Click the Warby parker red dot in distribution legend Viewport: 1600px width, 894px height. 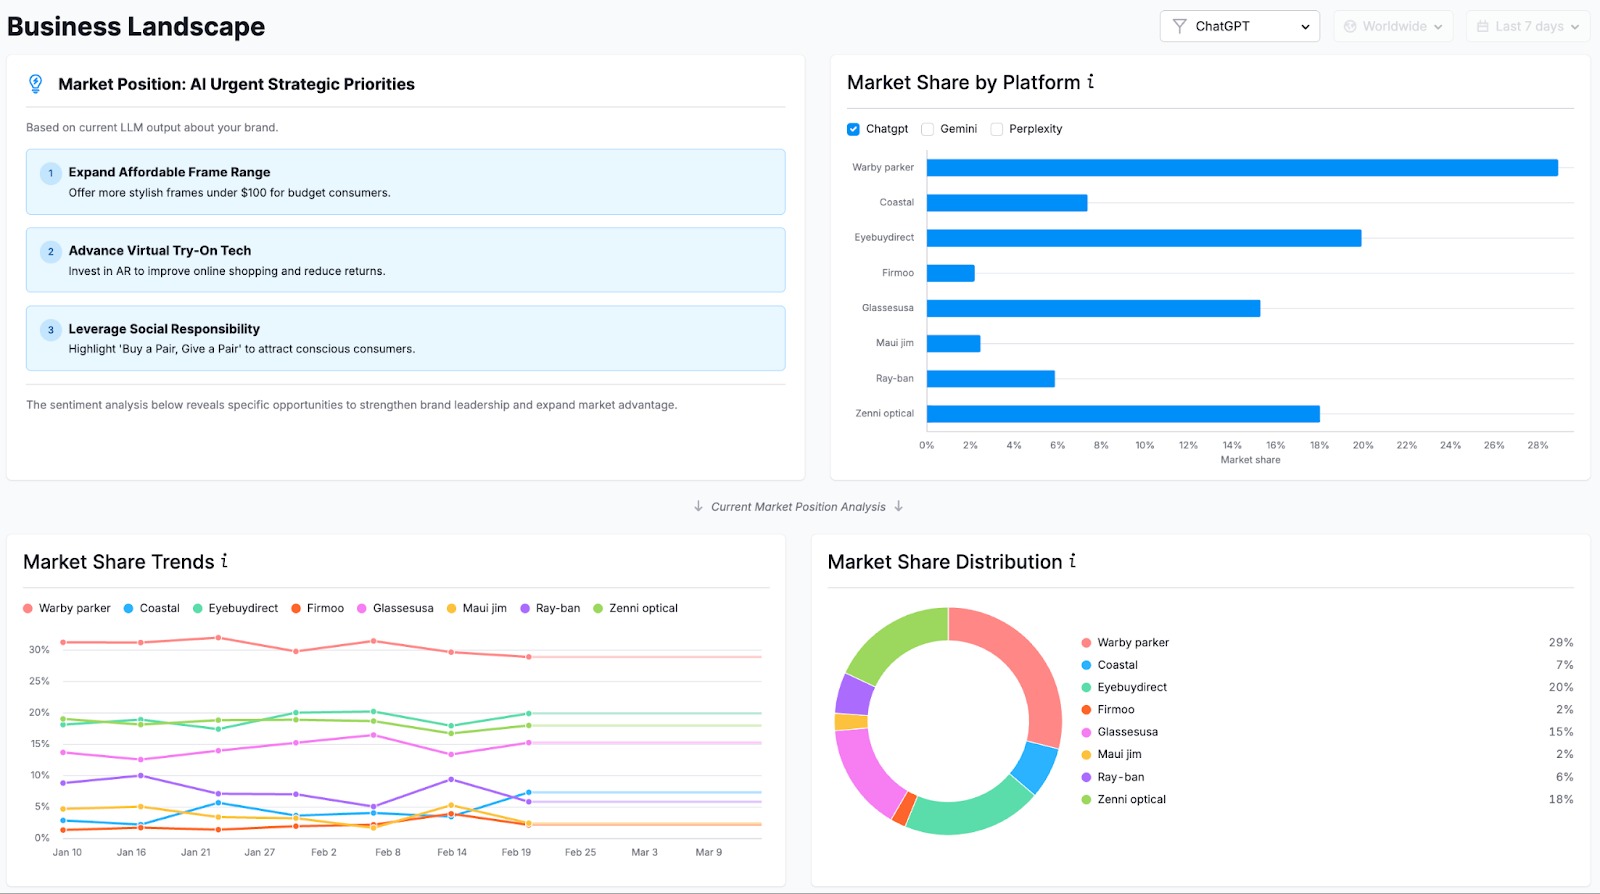click(1086, 643)
